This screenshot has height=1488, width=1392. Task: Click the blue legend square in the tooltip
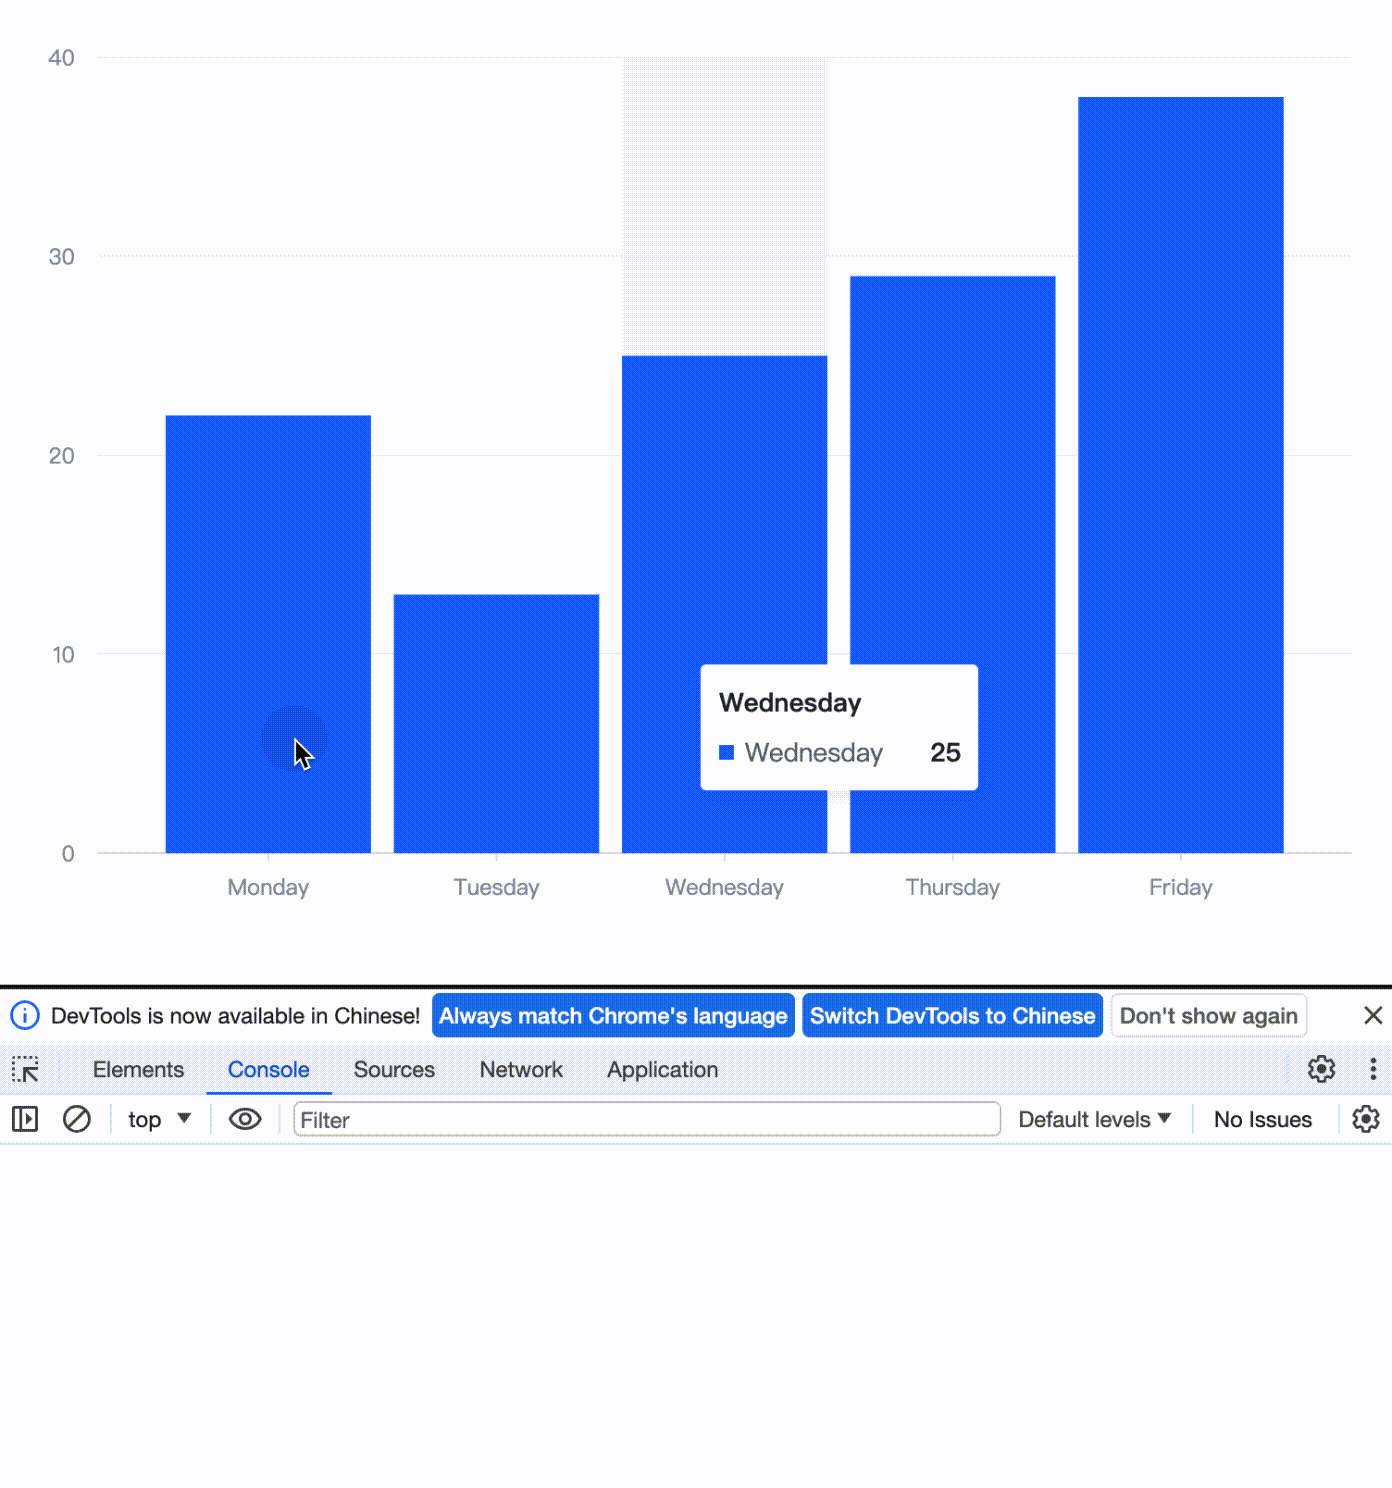727,752
